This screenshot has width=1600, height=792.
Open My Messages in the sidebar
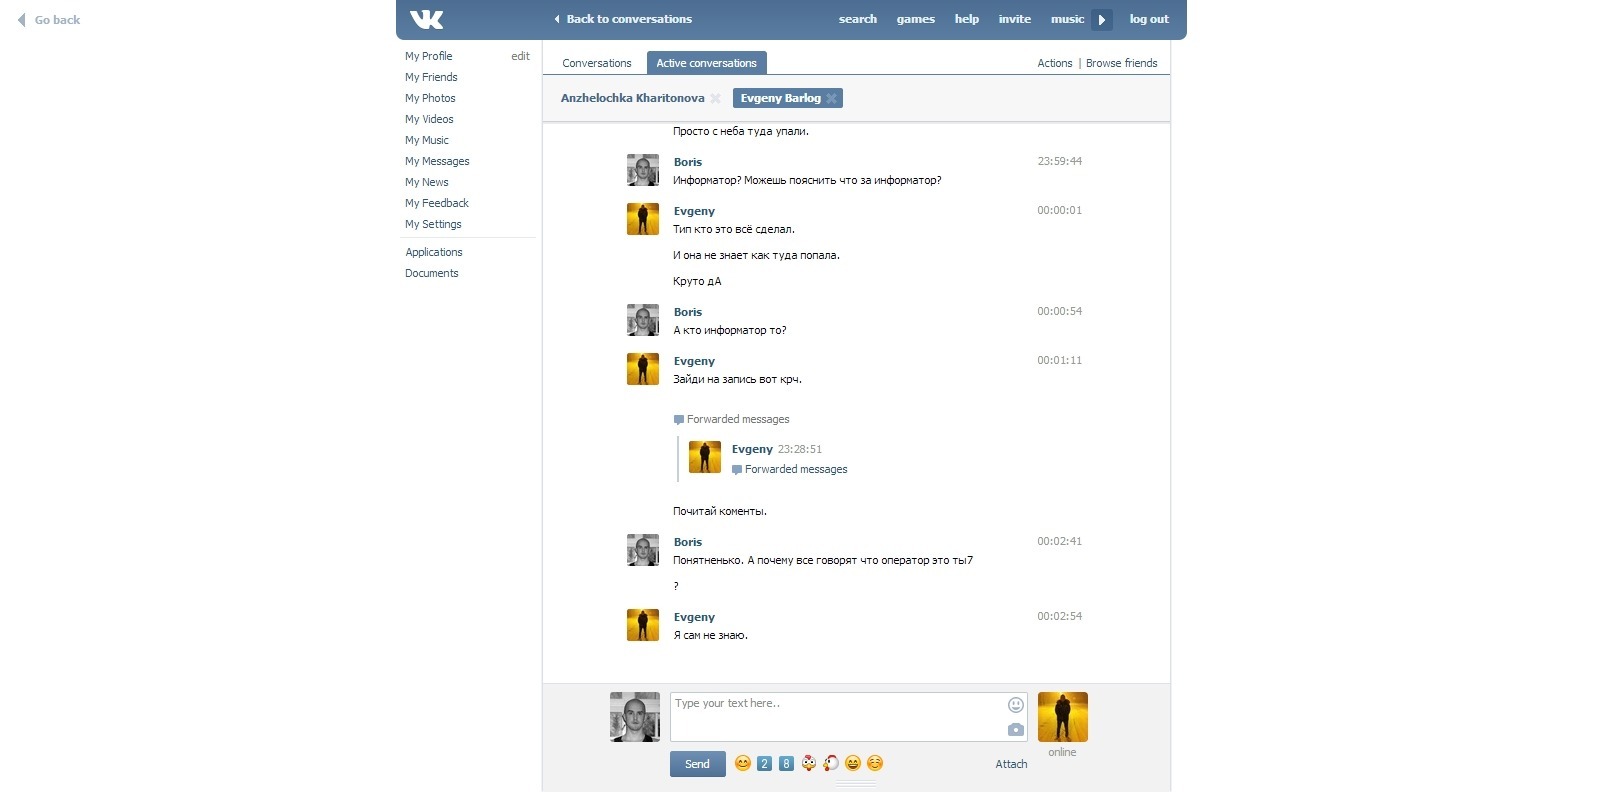point(437,161)
